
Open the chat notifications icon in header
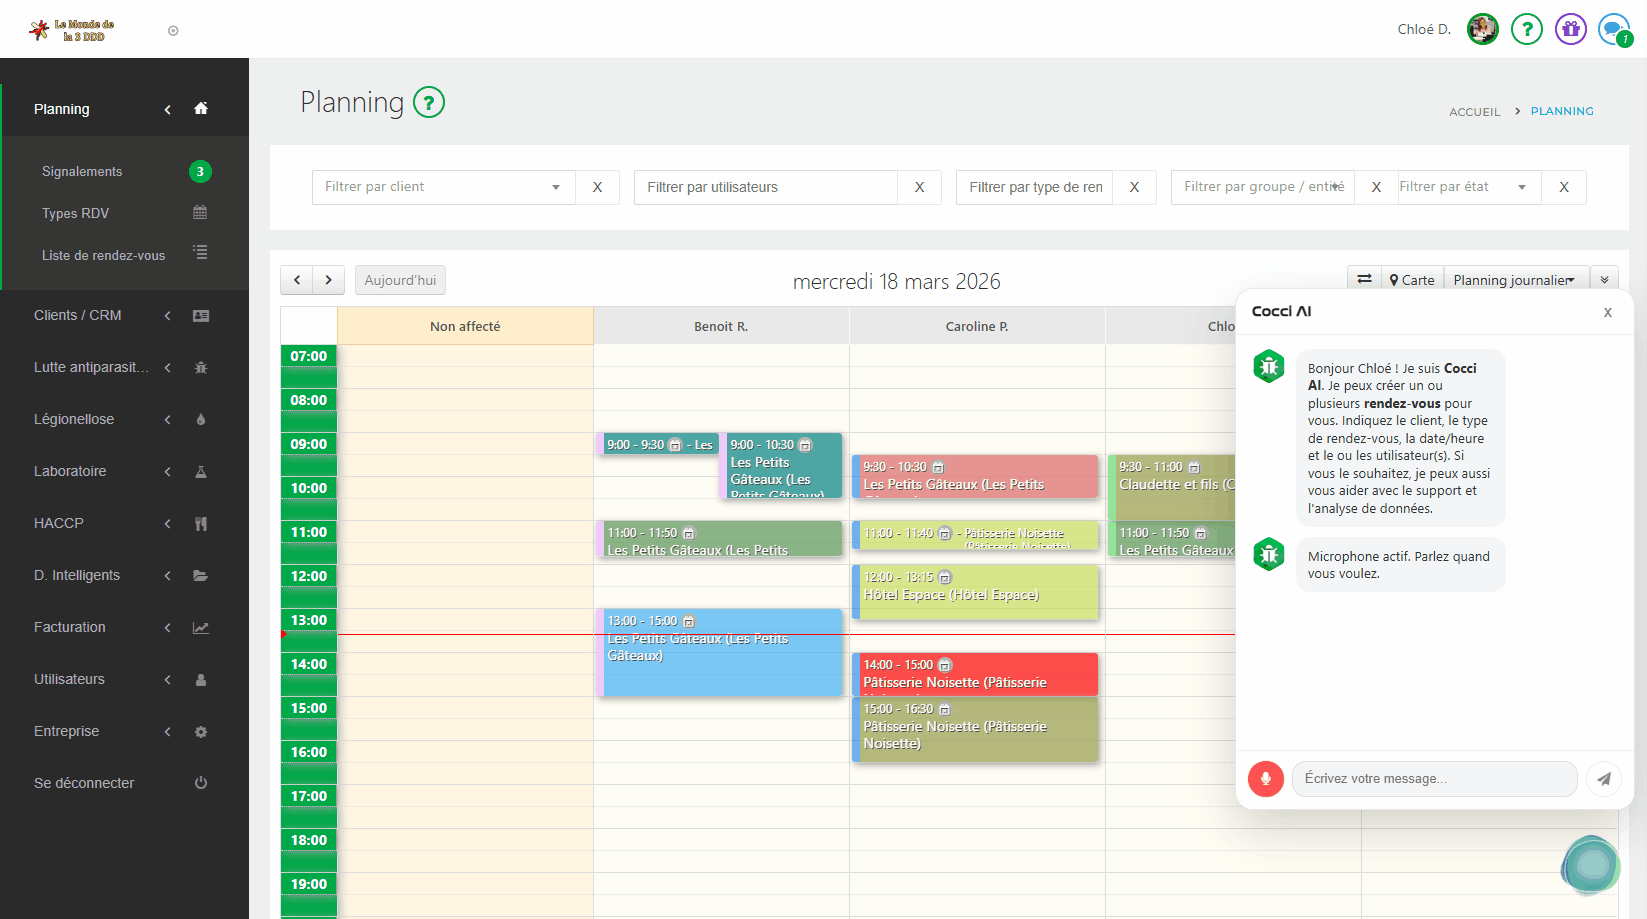click(x=1613, y=29)
